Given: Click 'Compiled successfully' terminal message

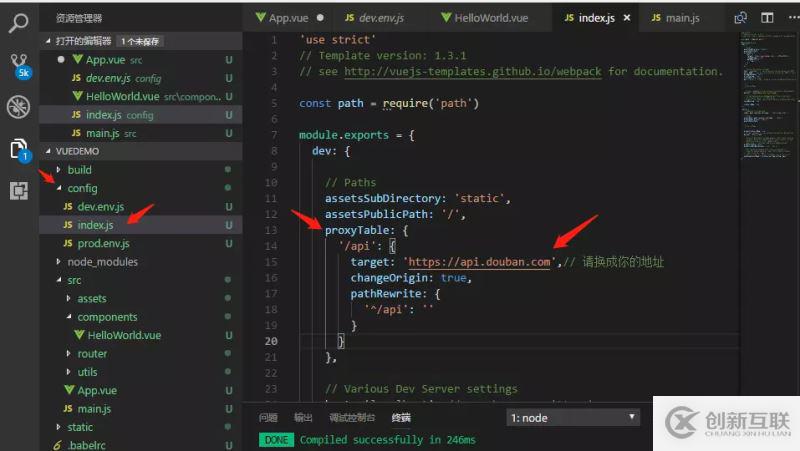Looking at the screenshot, I should [388, 440].
